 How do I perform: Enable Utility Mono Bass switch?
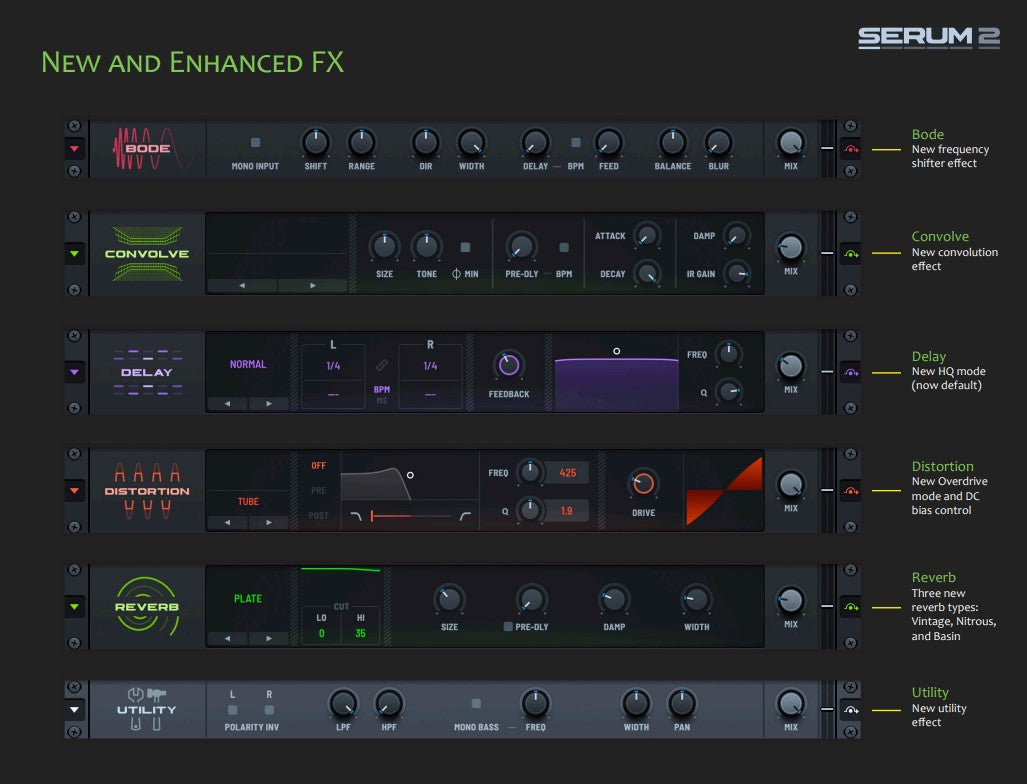[476, 703]
